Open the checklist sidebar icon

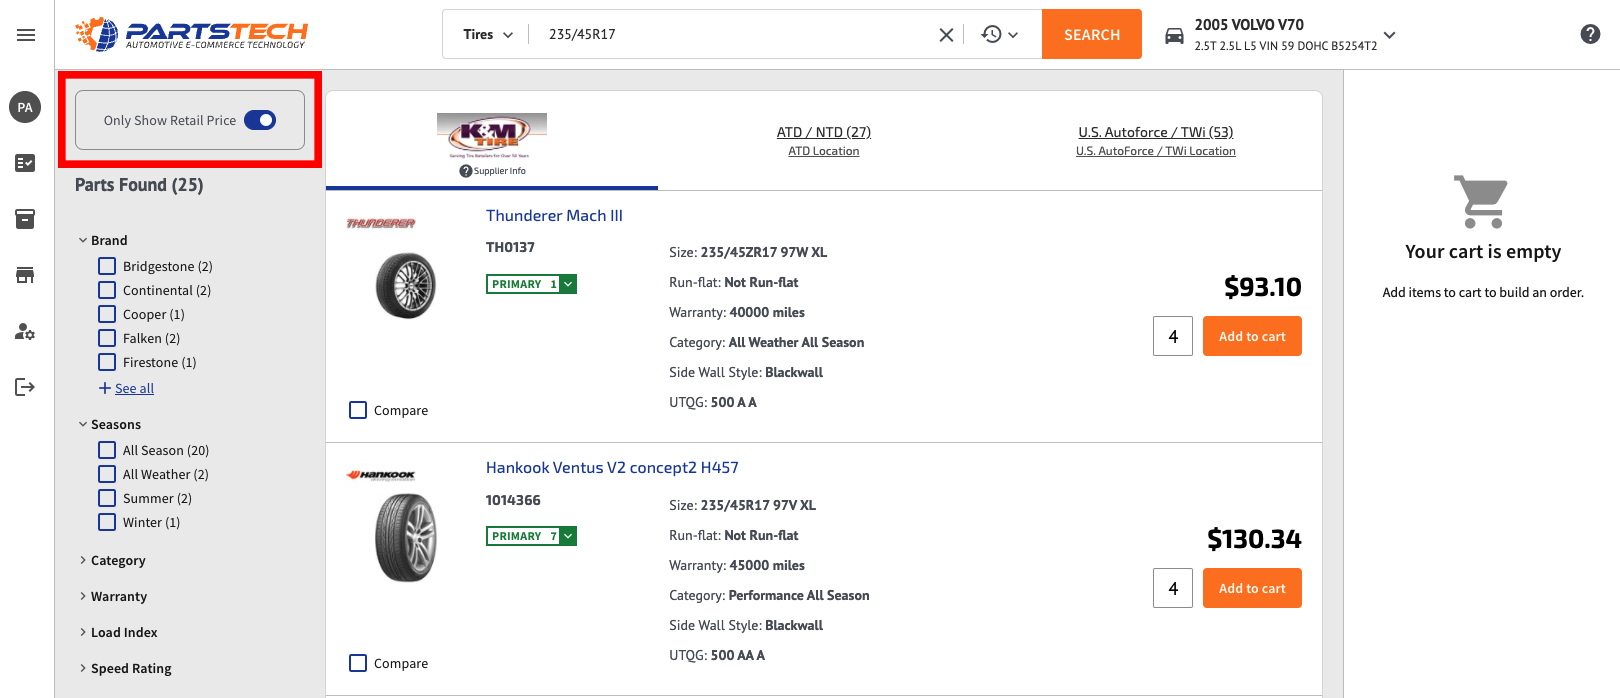click(x=26, y=163)
